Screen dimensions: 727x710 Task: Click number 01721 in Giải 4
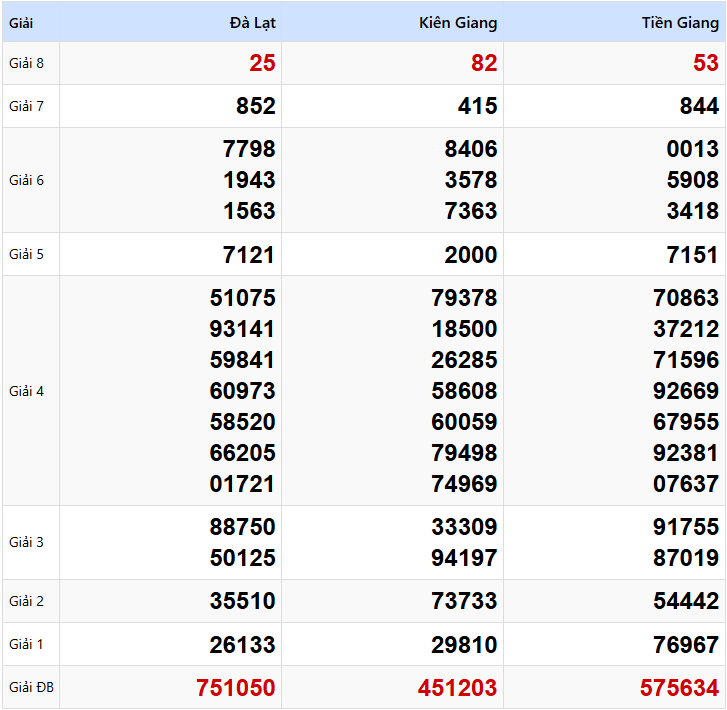click(242, 484)
